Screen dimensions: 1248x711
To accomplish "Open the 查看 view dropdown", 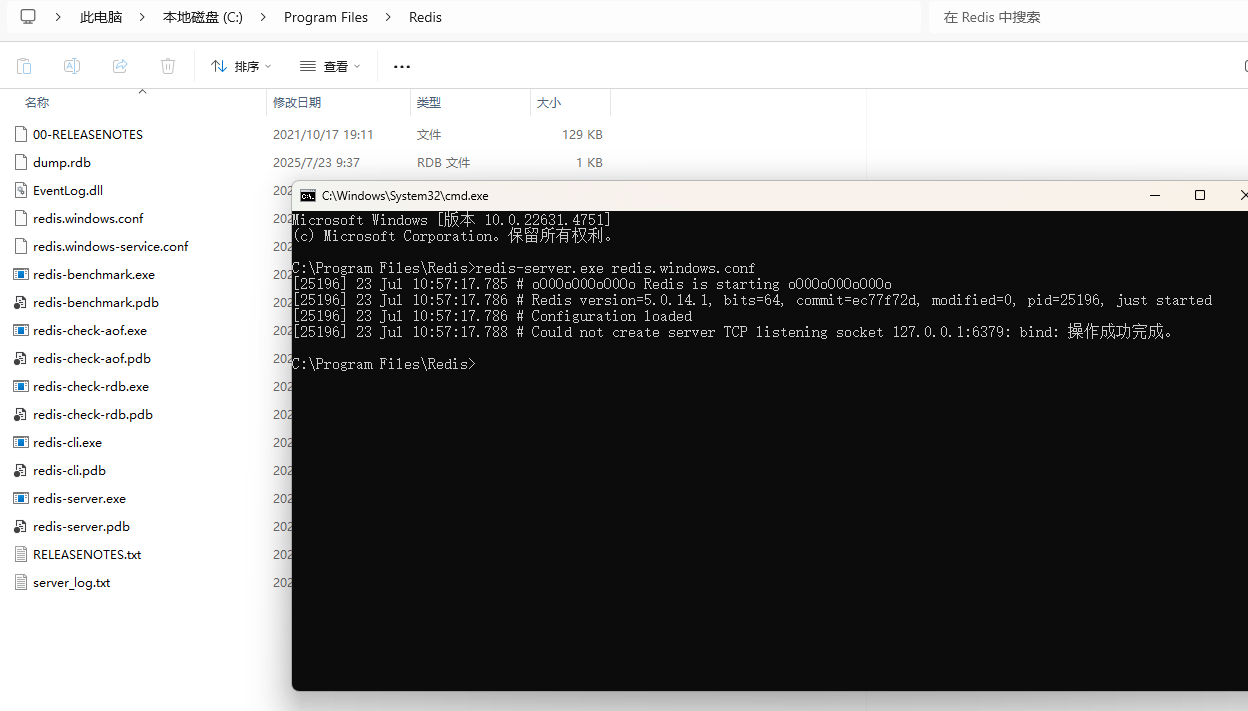I will tap(330, 66).
